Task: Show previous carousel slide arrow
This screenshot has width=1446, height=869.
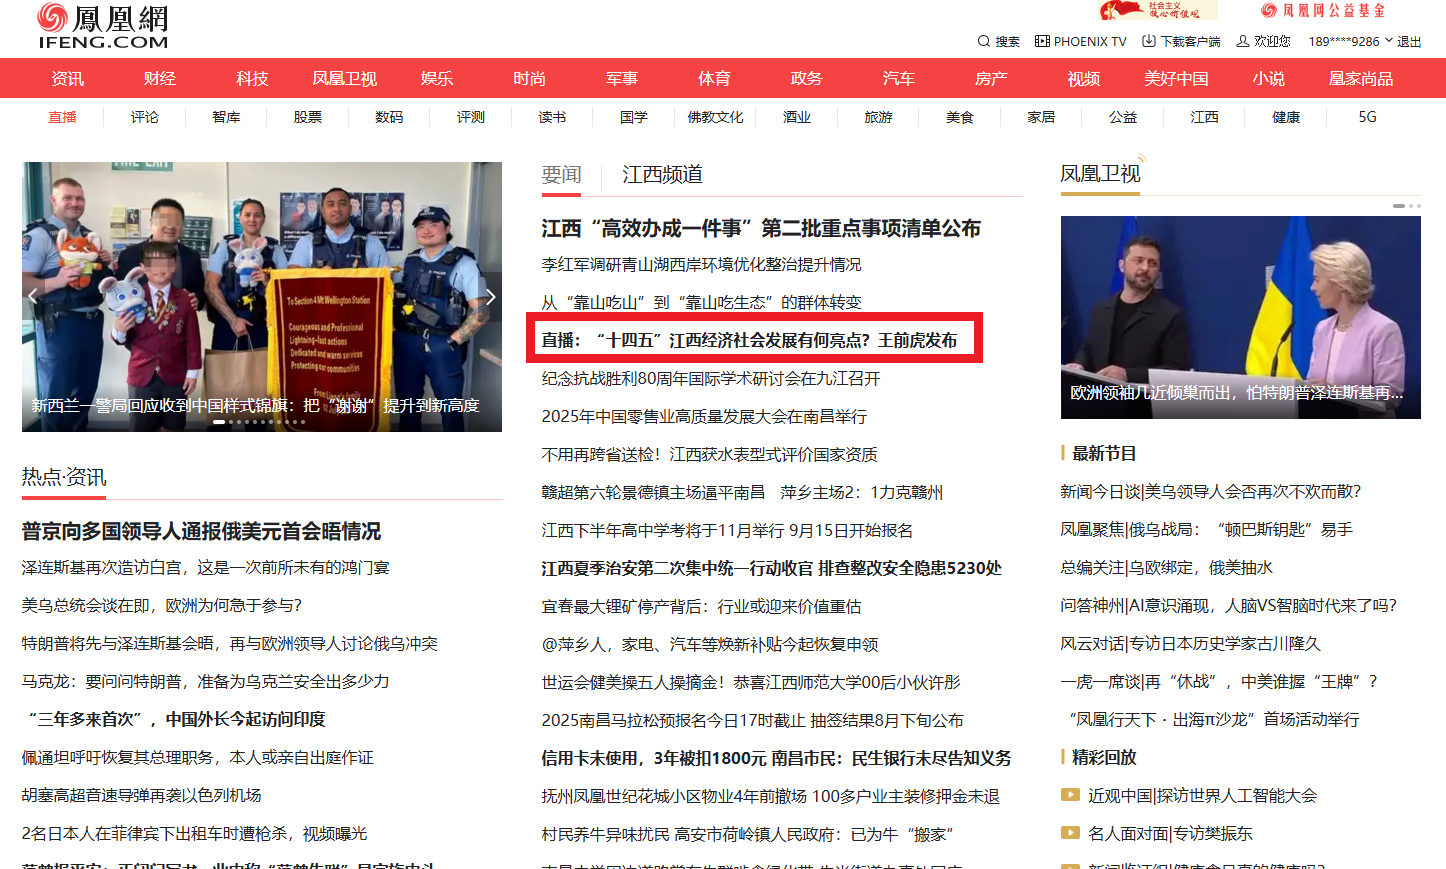Action: pyautogui.click(x=33, y=296)
